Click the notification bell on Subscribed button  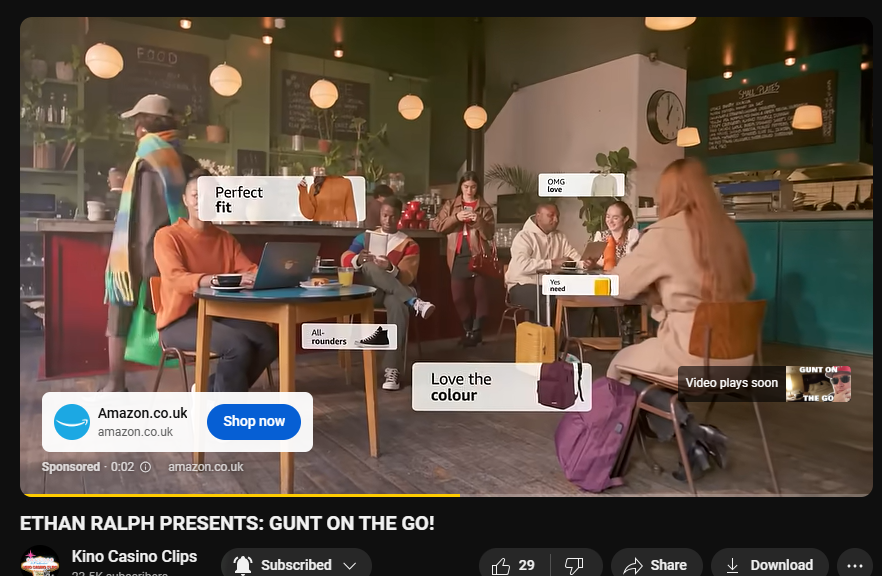coord(243,565)
